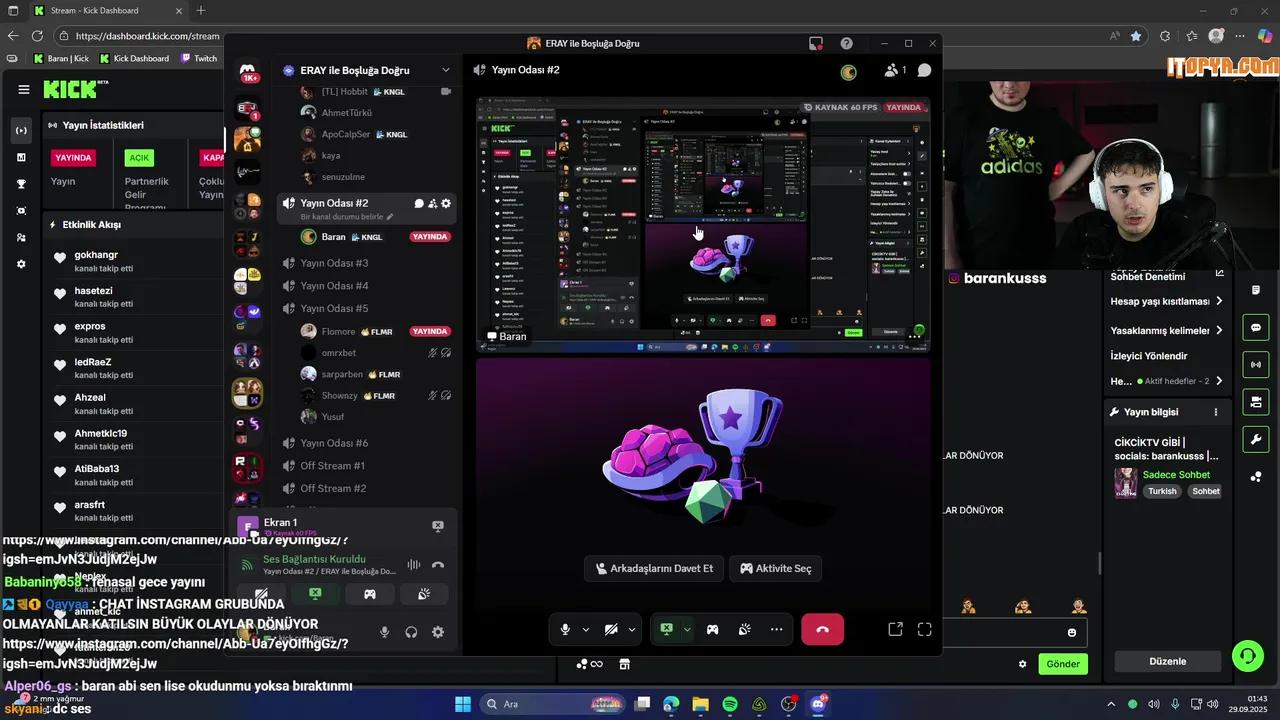Open chat icon on Yayın Odası #2 row
Screen dimensions: 1280x720
[x=419, y=203]
